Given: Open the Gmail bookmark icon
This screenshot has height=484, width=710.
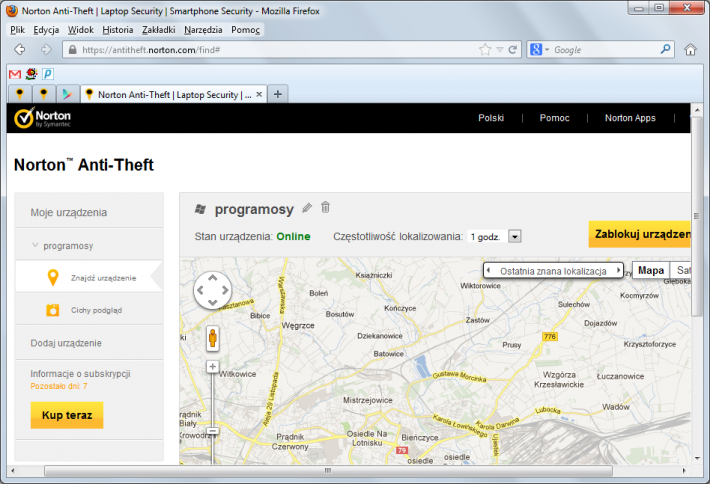Looking at the screenshot, I should click(15, 74).
